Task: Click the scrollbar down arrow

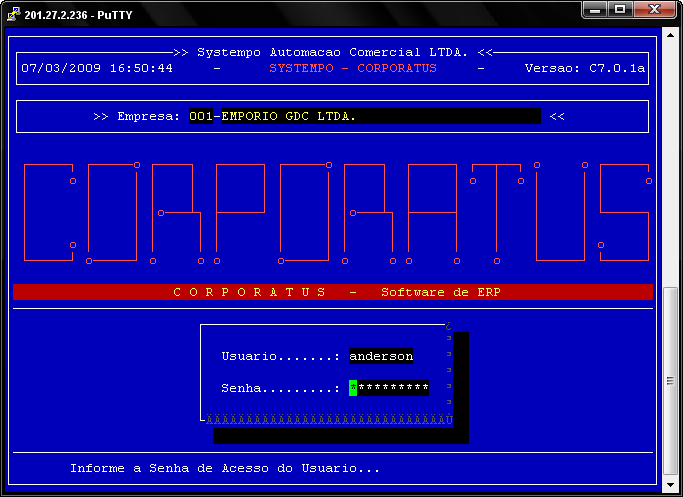Action: click(670, 485)
